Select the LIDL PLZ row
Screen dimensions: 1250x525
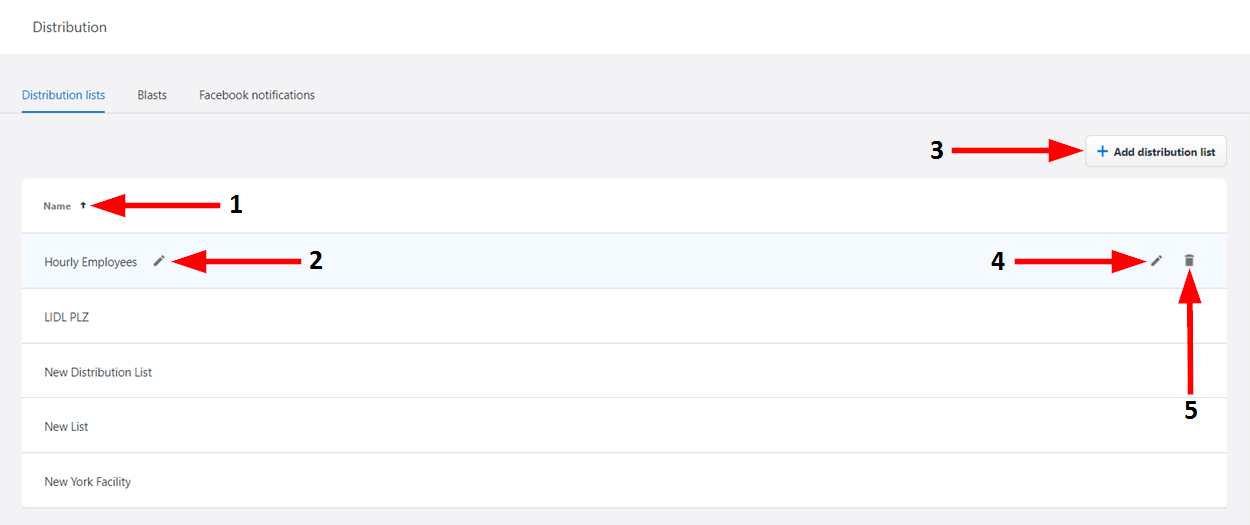[67, 317]
